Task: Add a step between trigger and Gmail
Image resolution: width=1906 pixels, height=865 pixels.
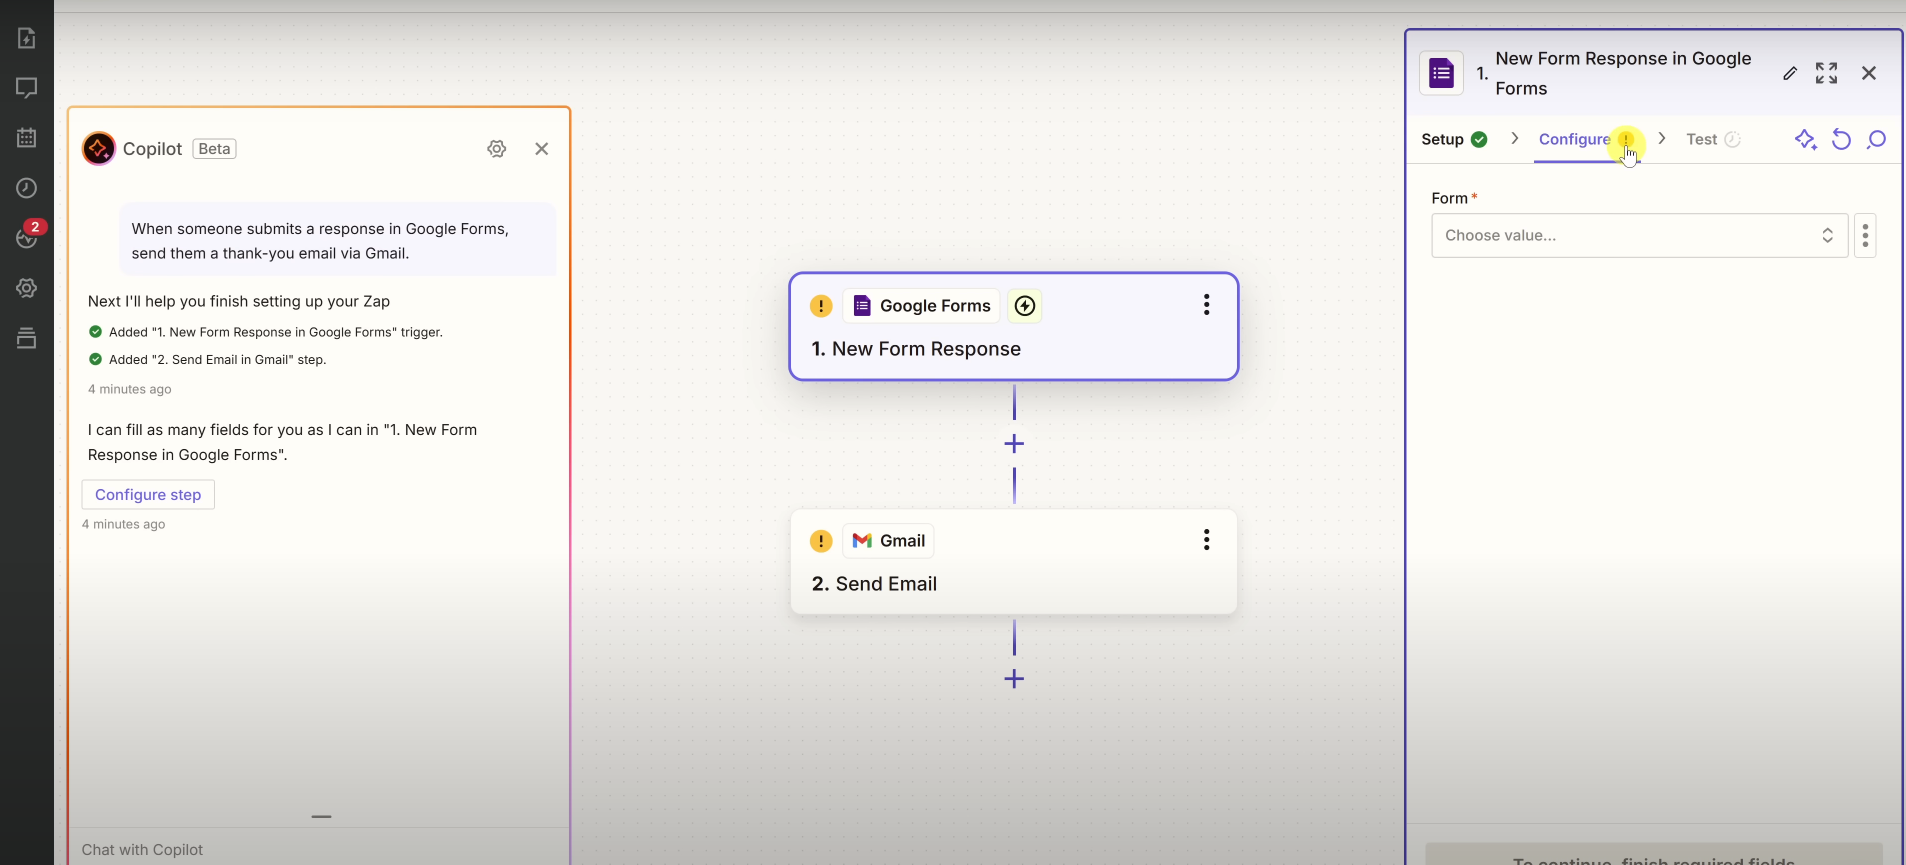Action: point(1014,444)
